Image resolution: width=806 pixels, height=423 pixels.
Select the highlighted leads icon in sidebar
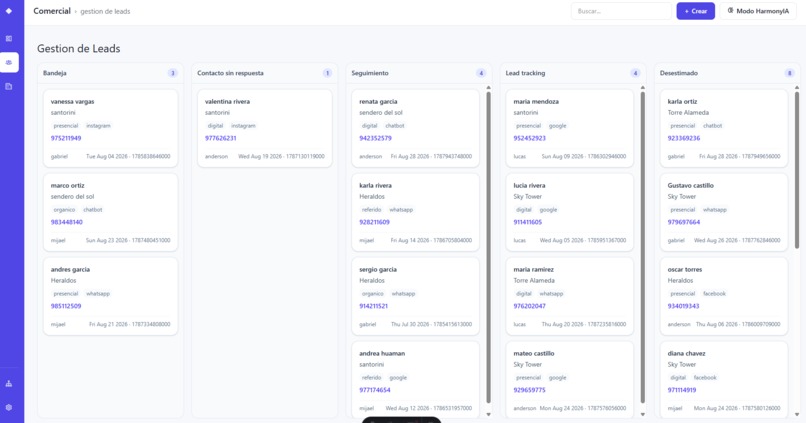click(x=9, y=62)
